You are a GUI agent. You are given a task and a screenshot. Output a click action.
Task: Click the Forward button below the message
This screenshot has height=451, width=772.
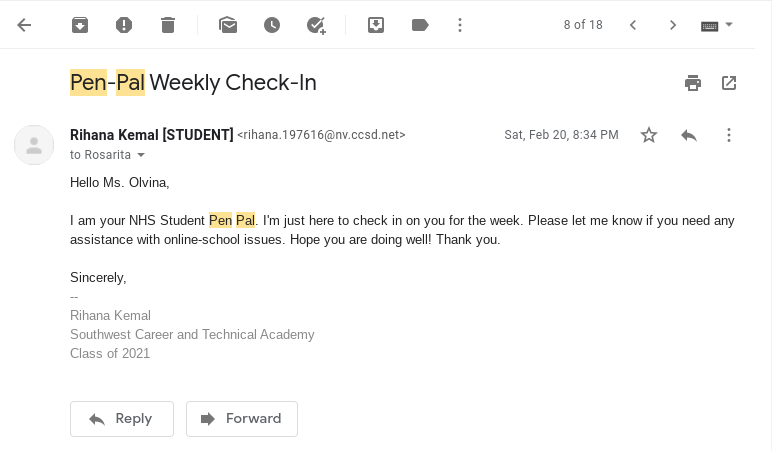(242, 419)
